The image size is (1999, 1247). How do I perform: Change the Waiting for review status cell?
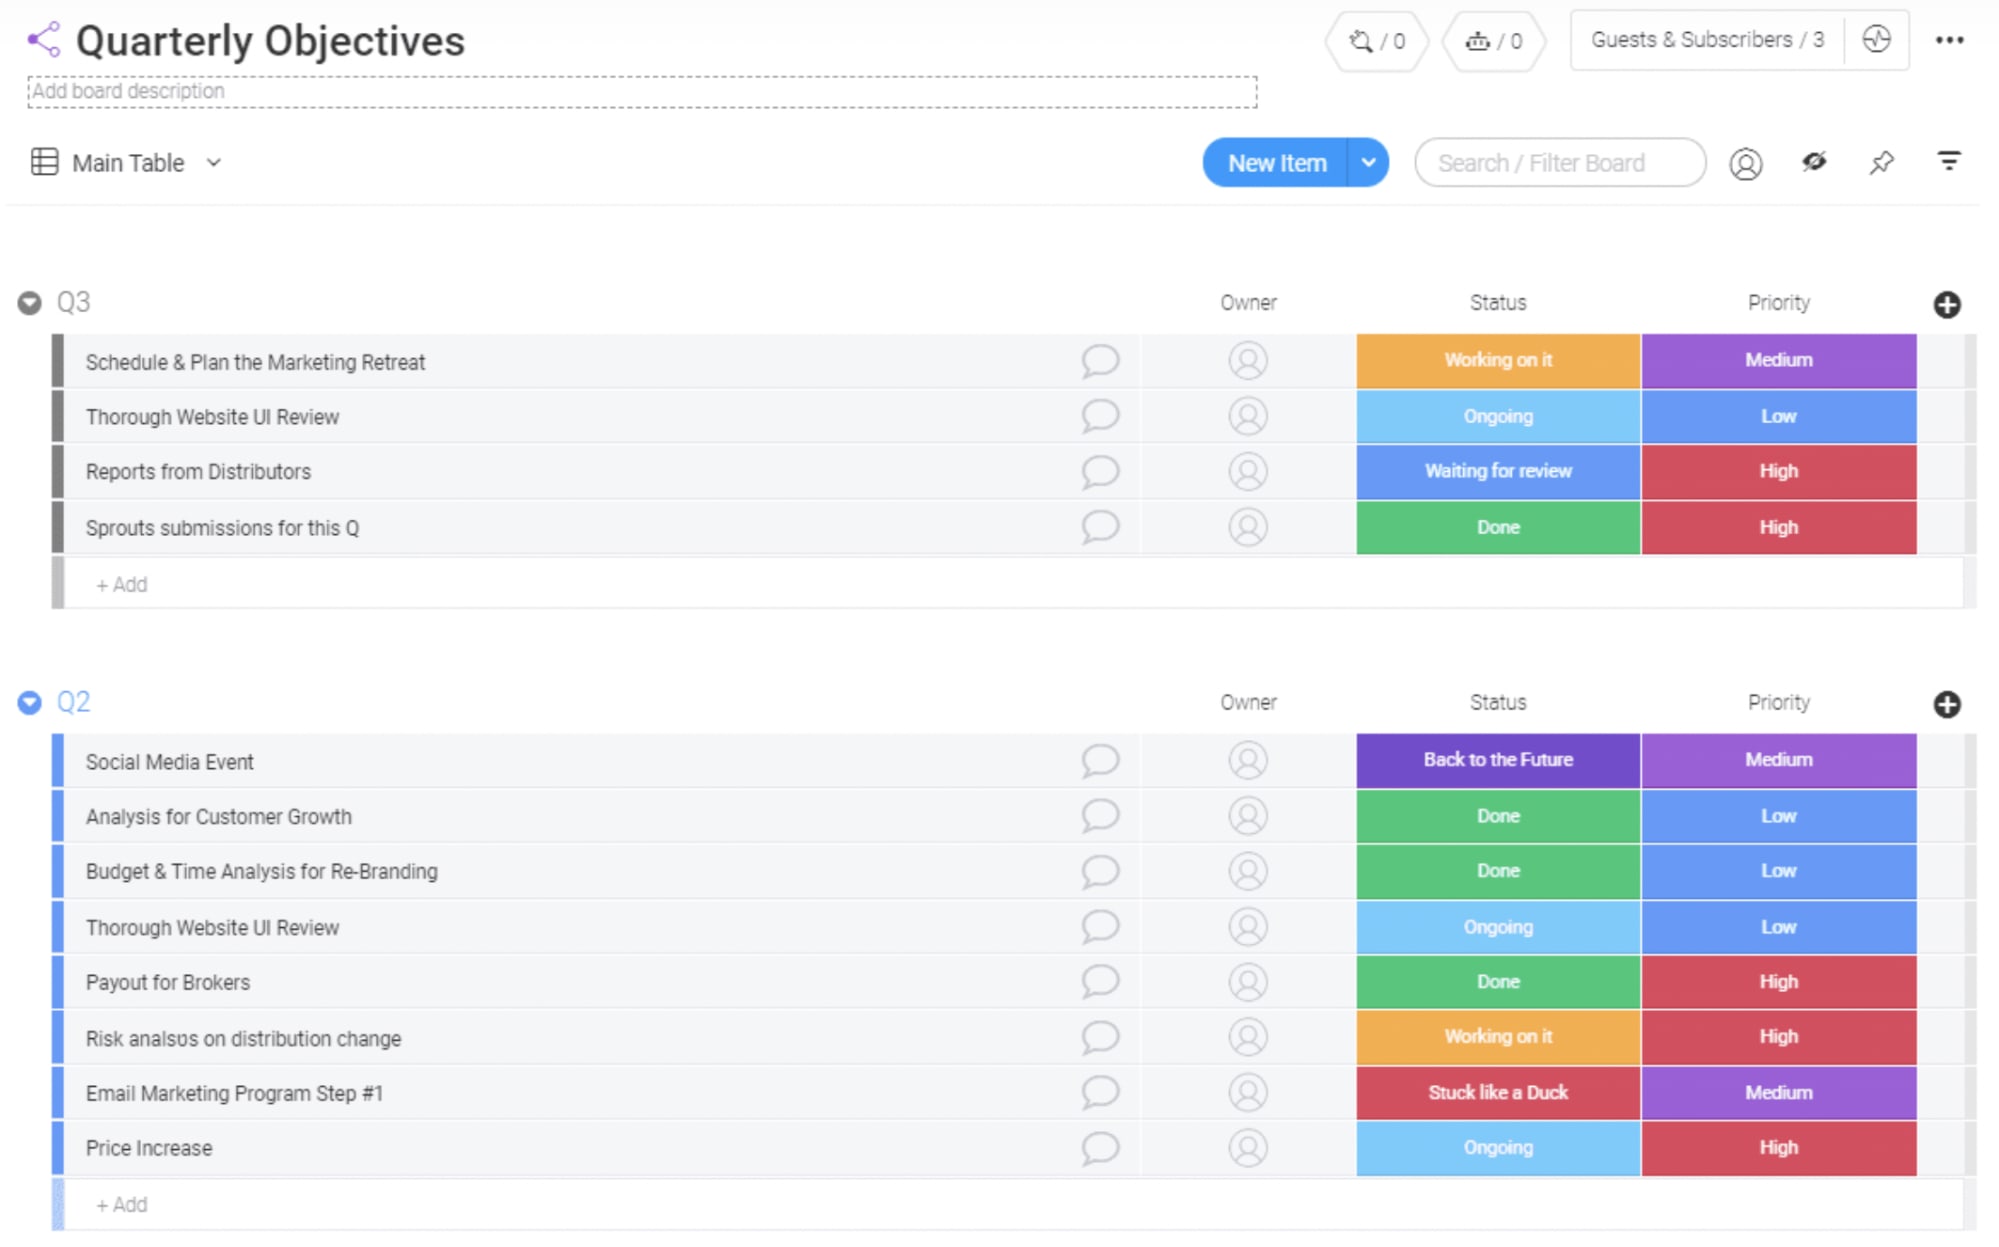tap(1498, 472)
